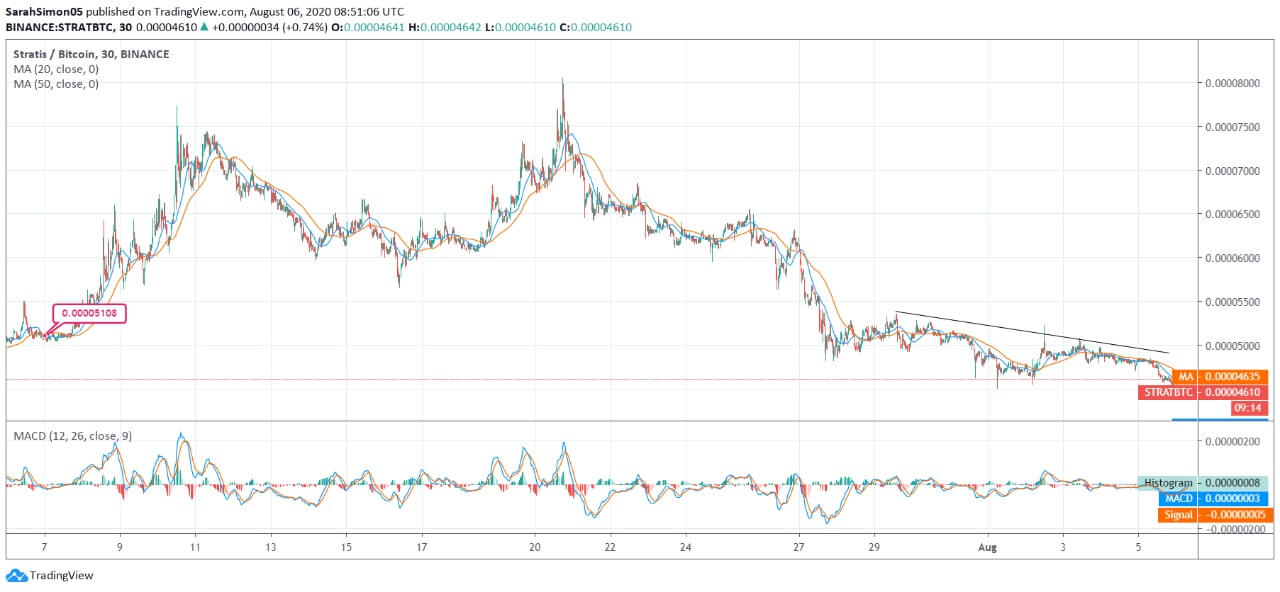Click the SarahSimon05 author name
Viewport: 1280px width, 592px height.
point(43,11)
